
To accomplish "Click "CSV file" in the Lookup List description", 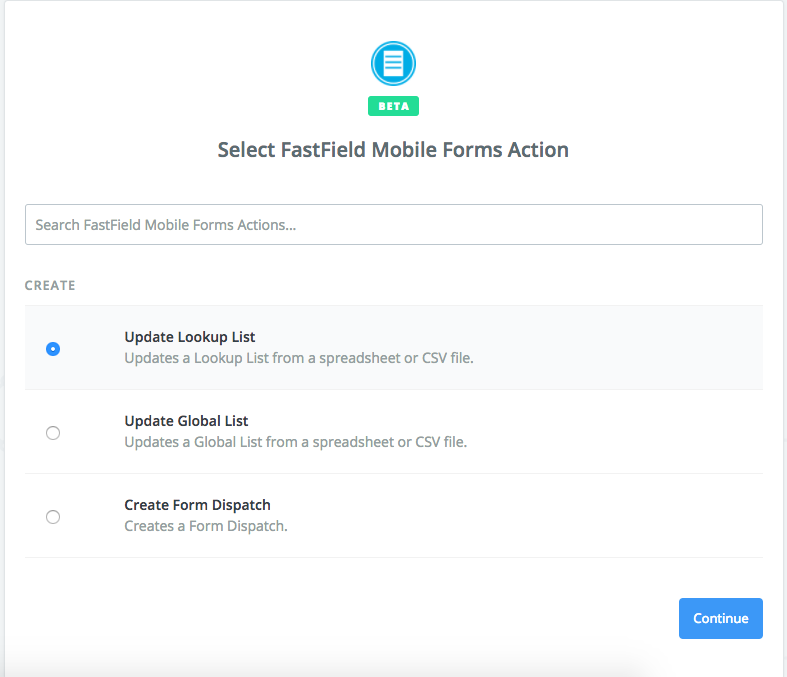I will click(x=446, y=357).
